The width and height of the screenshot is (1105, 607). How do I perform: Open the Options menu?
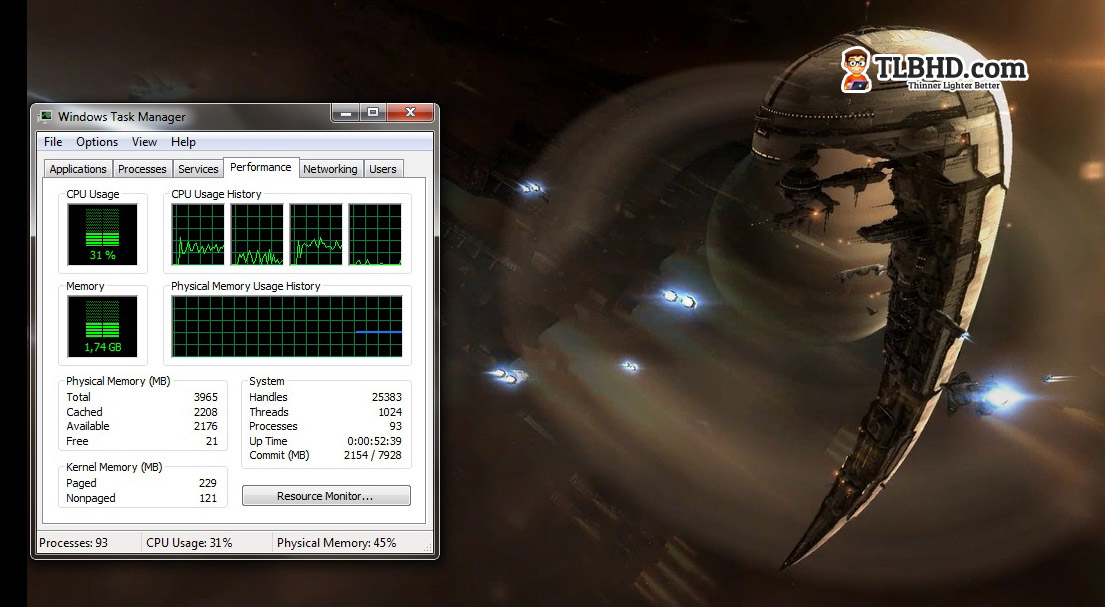pos(97,142)
